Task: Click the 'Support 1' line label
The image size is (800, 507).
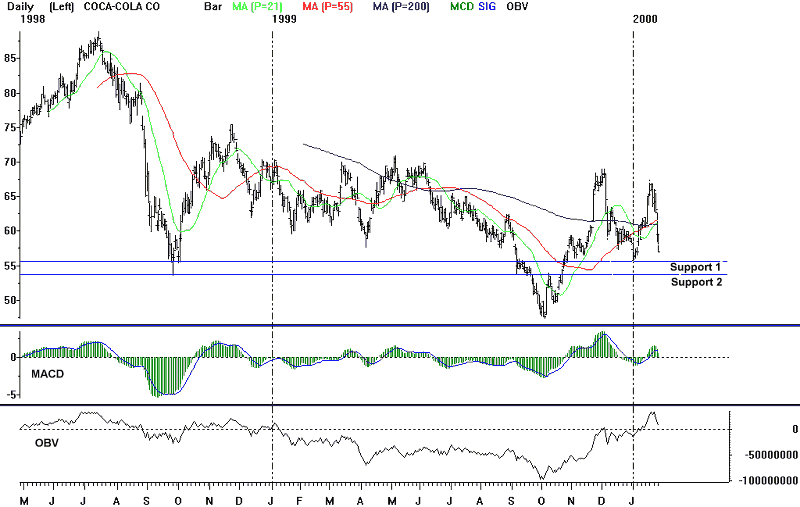Action: tap(695, 267)
